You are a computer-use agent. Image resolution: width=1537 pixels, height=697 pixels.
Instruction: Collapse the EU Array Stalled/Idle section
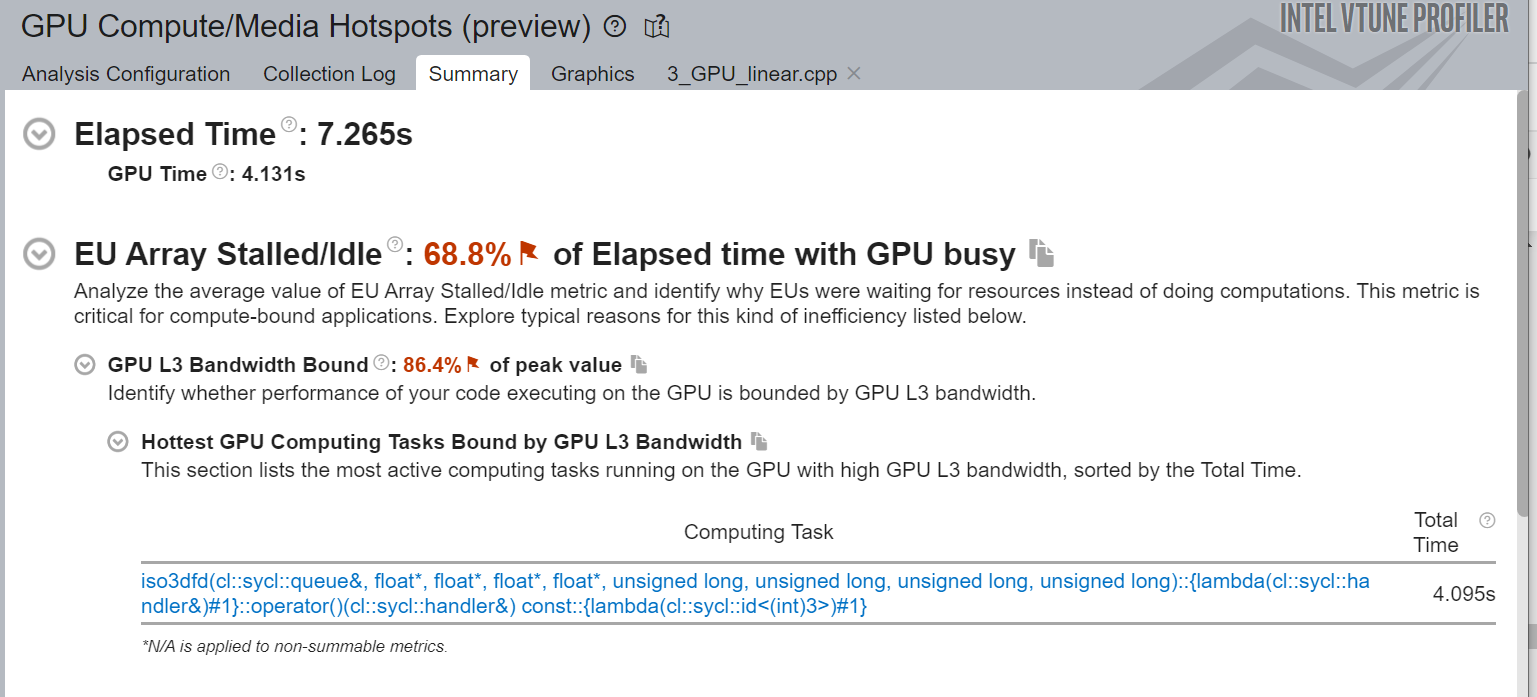(39, 254)
